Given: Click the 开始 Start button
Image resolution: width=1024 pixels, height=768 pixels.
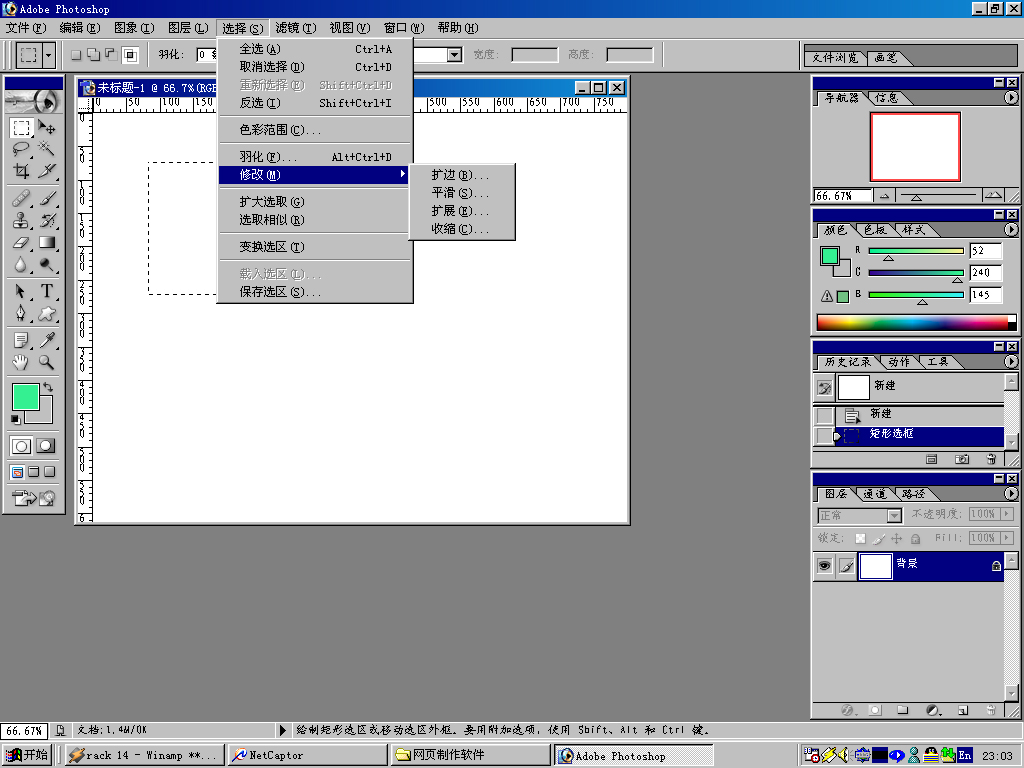Looking at the screenshot, I should point(27,755).
